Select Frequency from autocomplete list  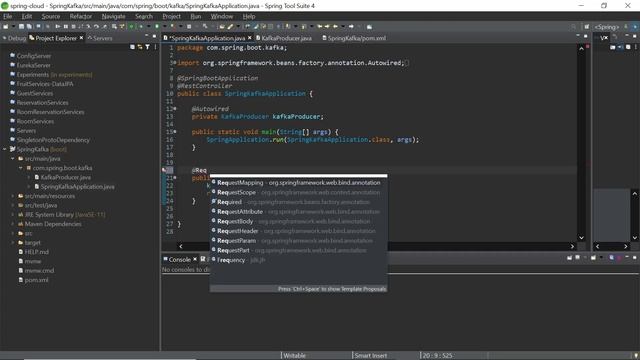pos(298,260)
